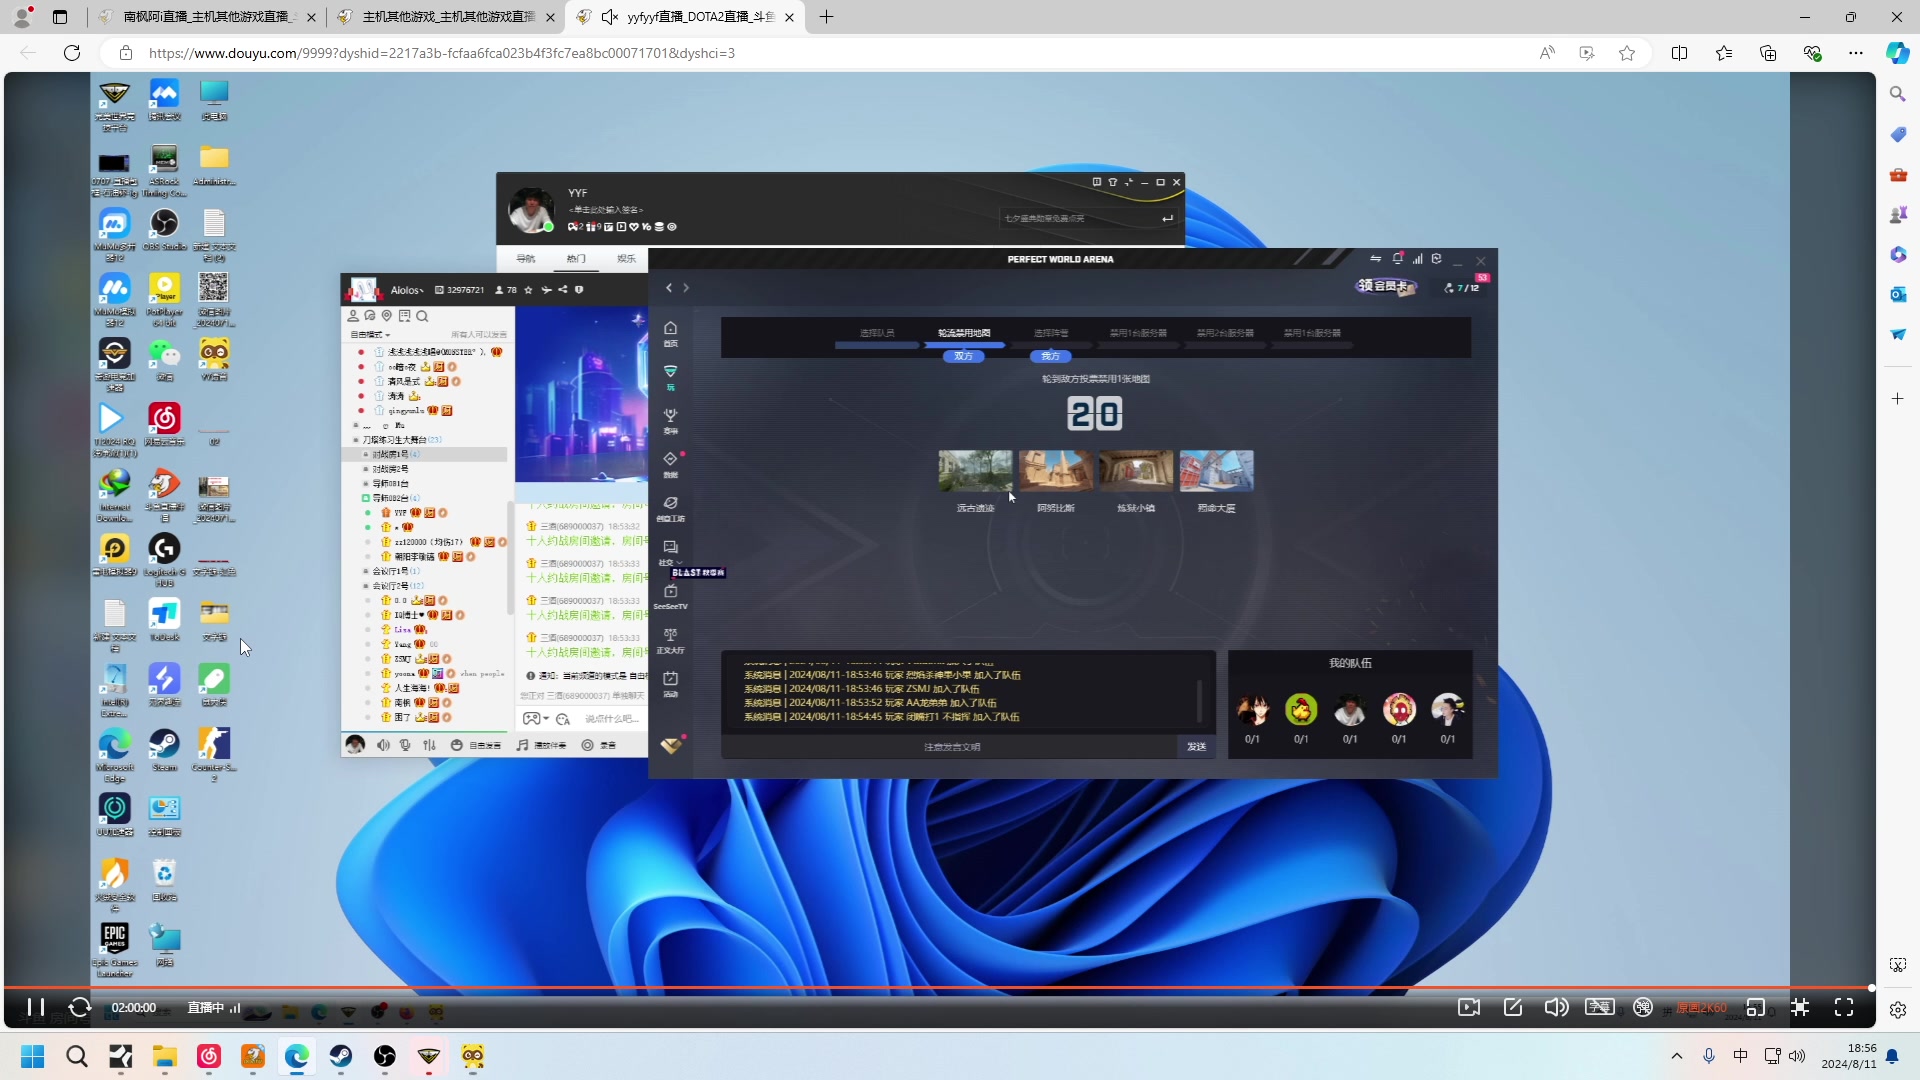Switch to the 南枫阿i直播 browser tab
The width and height of the screenshot is (1920, 1080).
(x=205, y=17)
